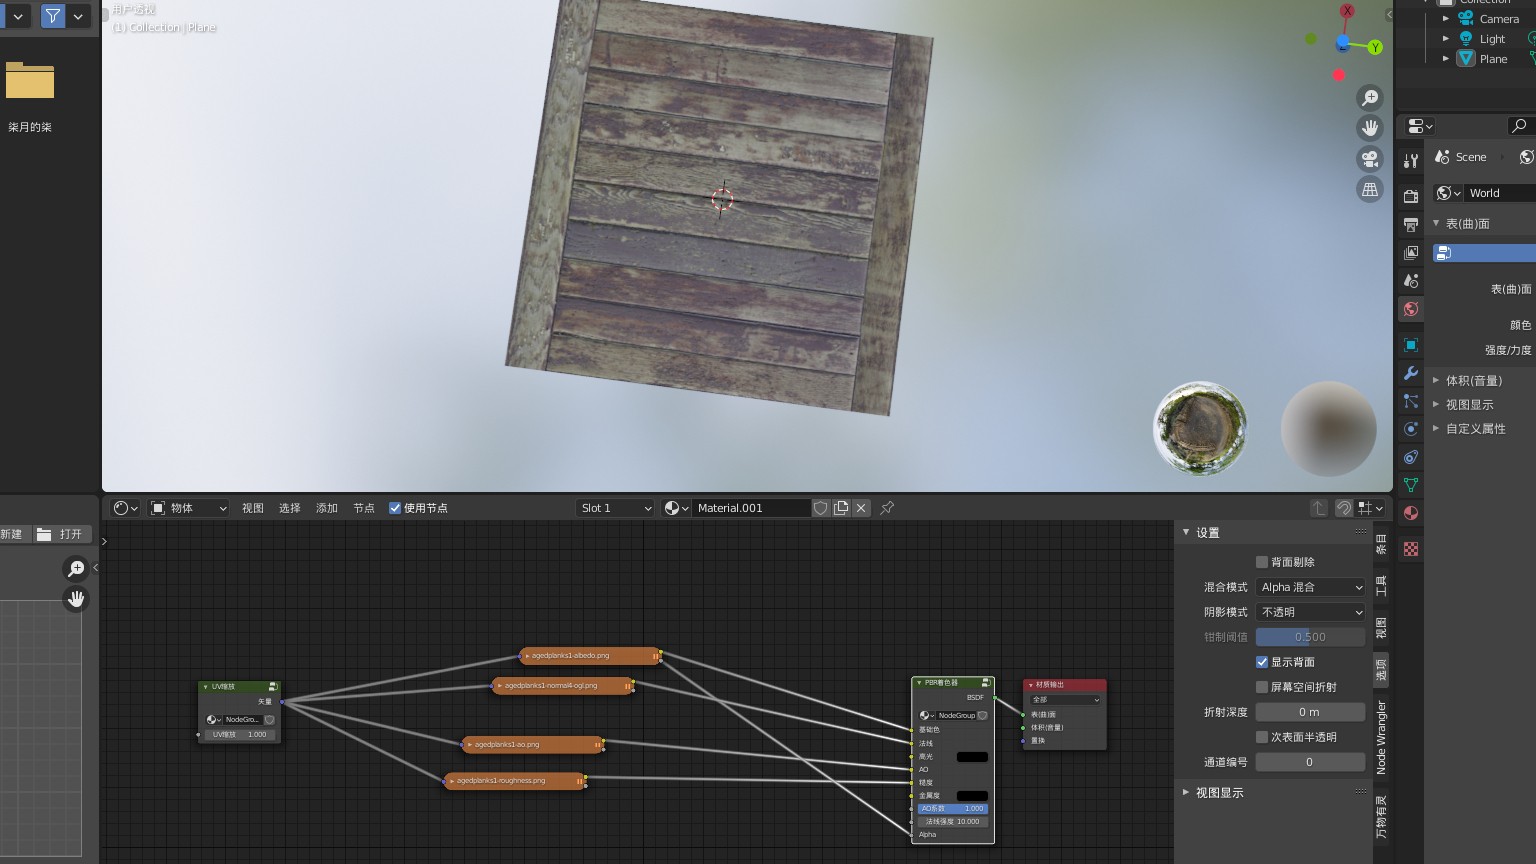Switch viewport to perspective/orthographic grid icon
Screen dimensions: 1536x864
click(x=1369, y=190)
